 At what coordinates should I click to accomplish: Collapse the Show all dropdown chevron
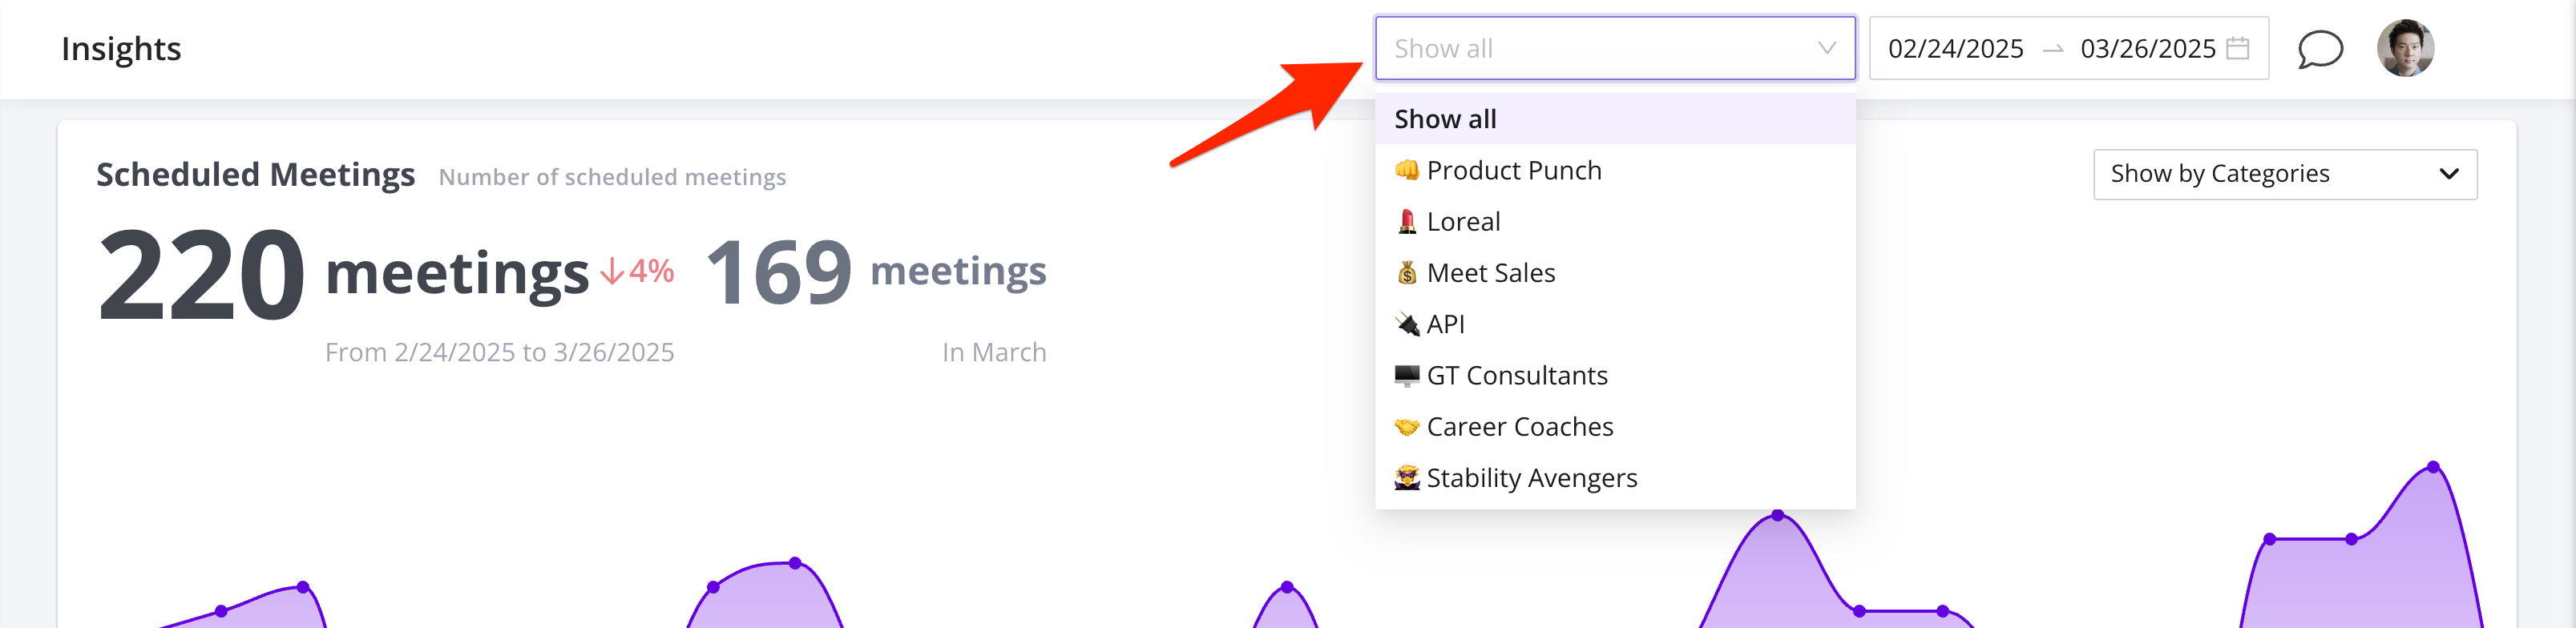pos(1826,48)
